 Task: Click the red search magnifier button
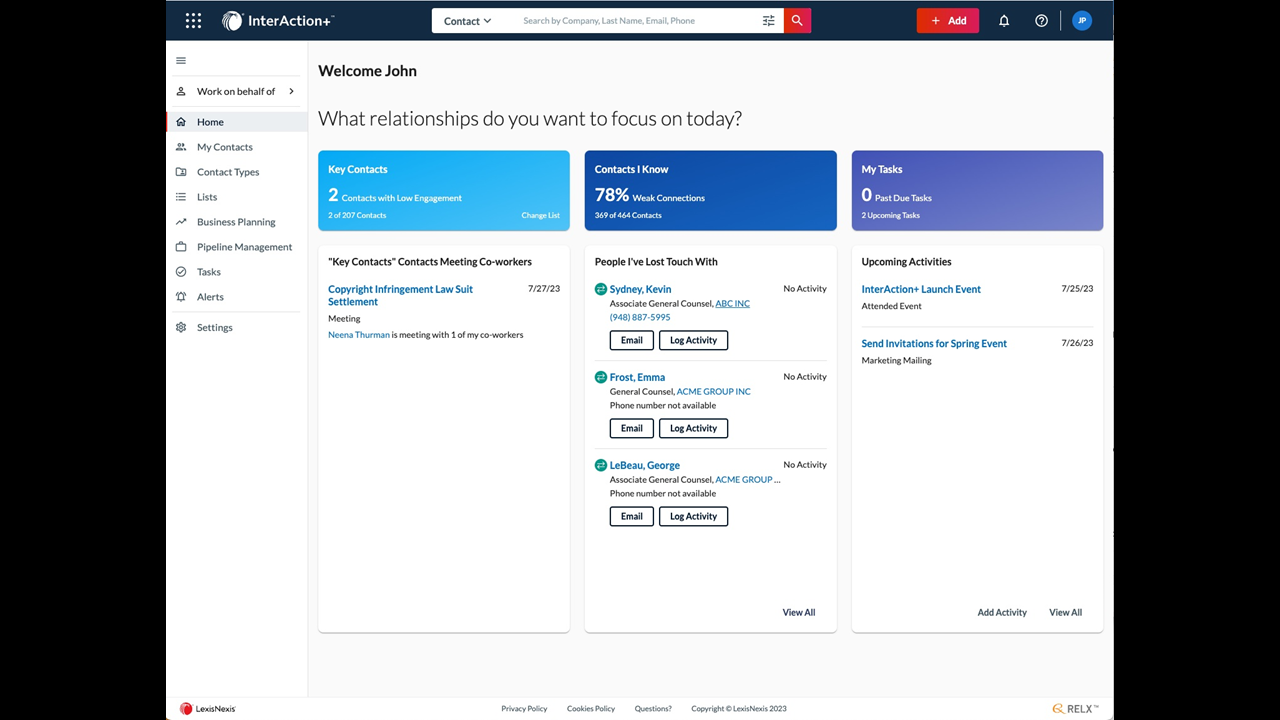(797, 20)
